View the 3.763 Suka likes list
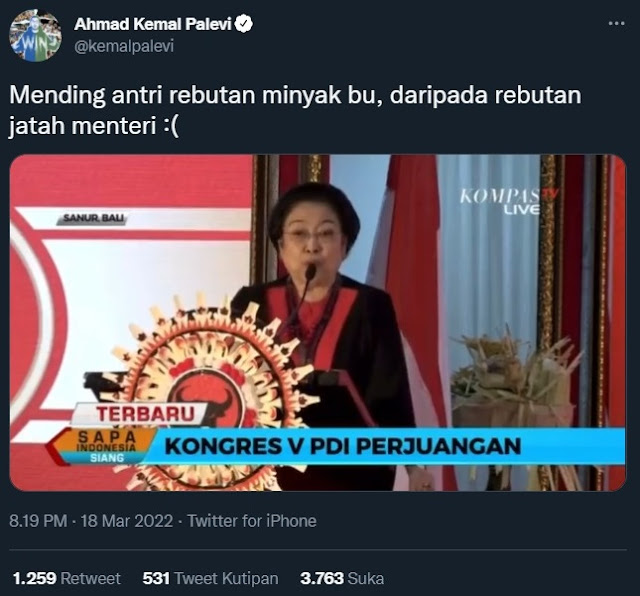The image size is (640, 596). tap(342, 578)
